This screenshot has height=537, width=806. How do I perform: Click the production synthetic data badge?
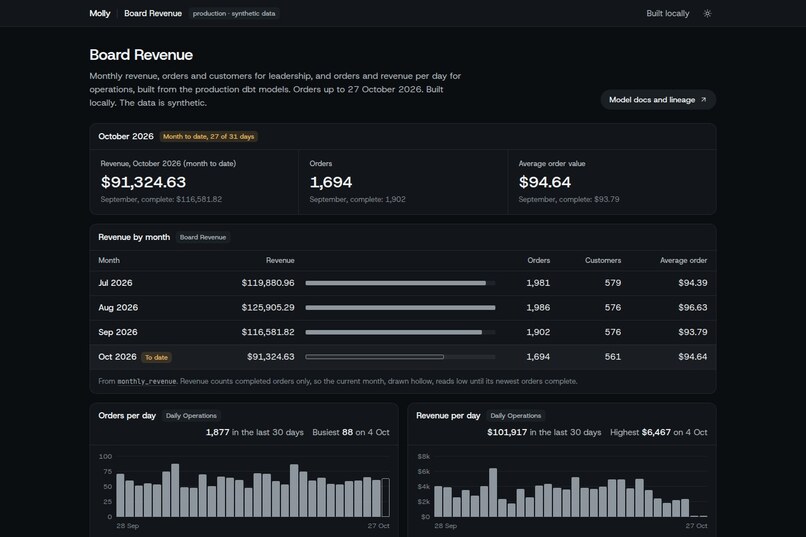coord(234,13)
